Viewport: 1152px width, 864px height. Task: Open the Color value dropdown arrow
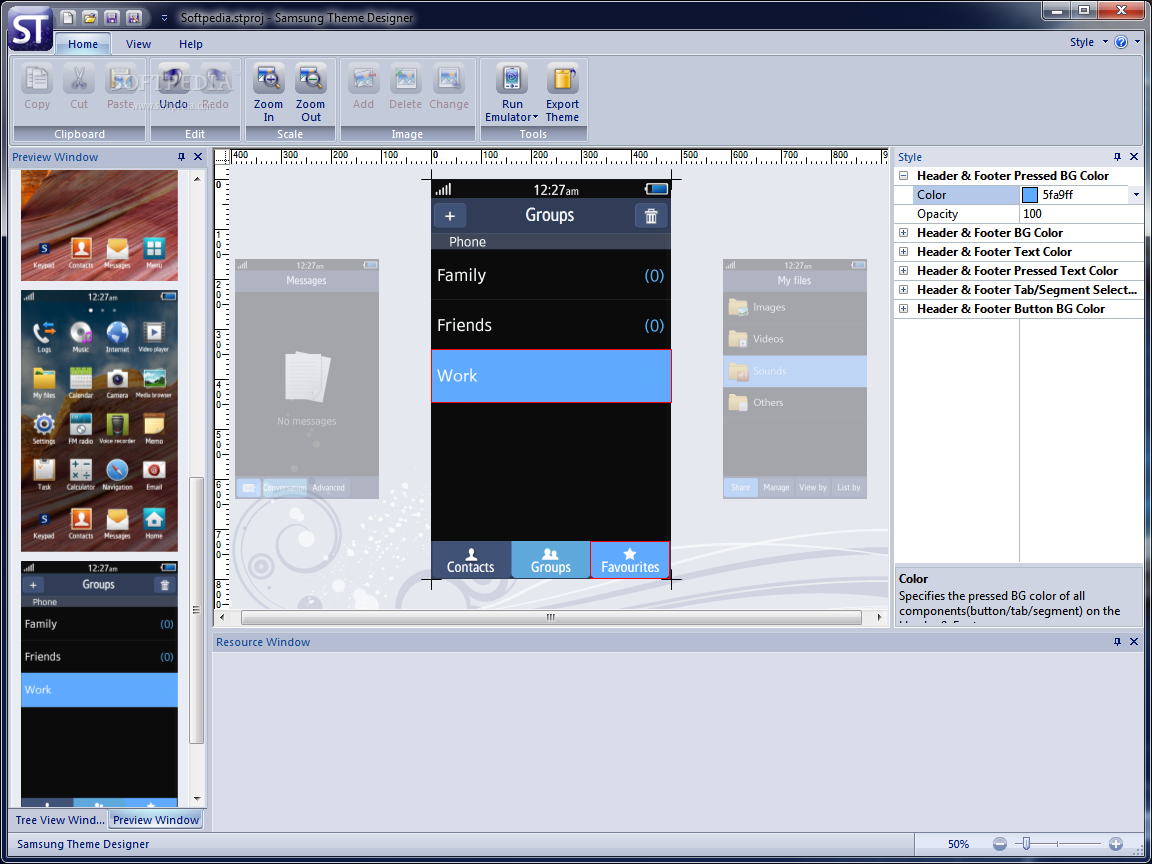pyautogui.click(x=1136, y=195)
